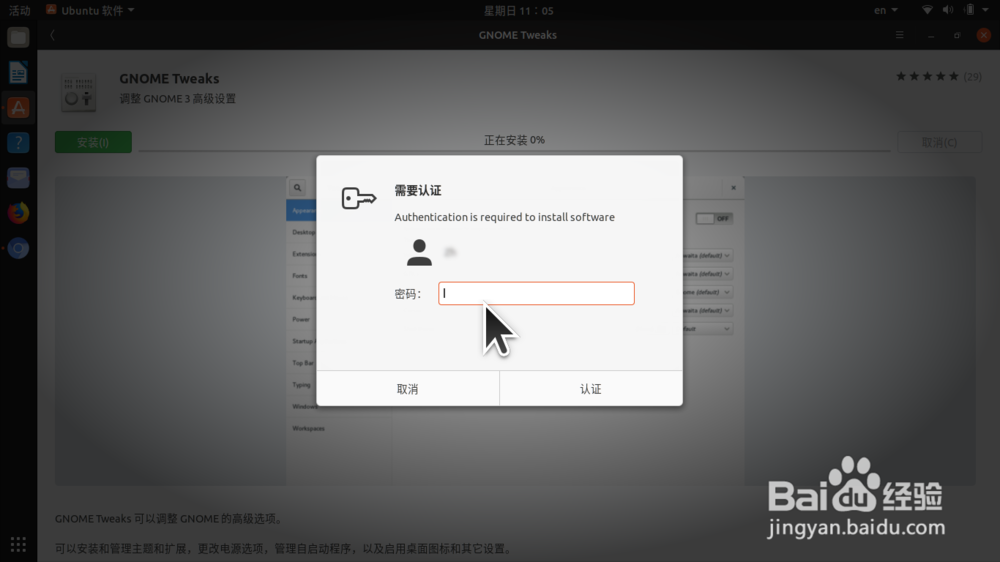The height and width of the screenshot is (562, 1000).
Task: Open the round blue app icon in the dock
Action: tap(18, 248)
